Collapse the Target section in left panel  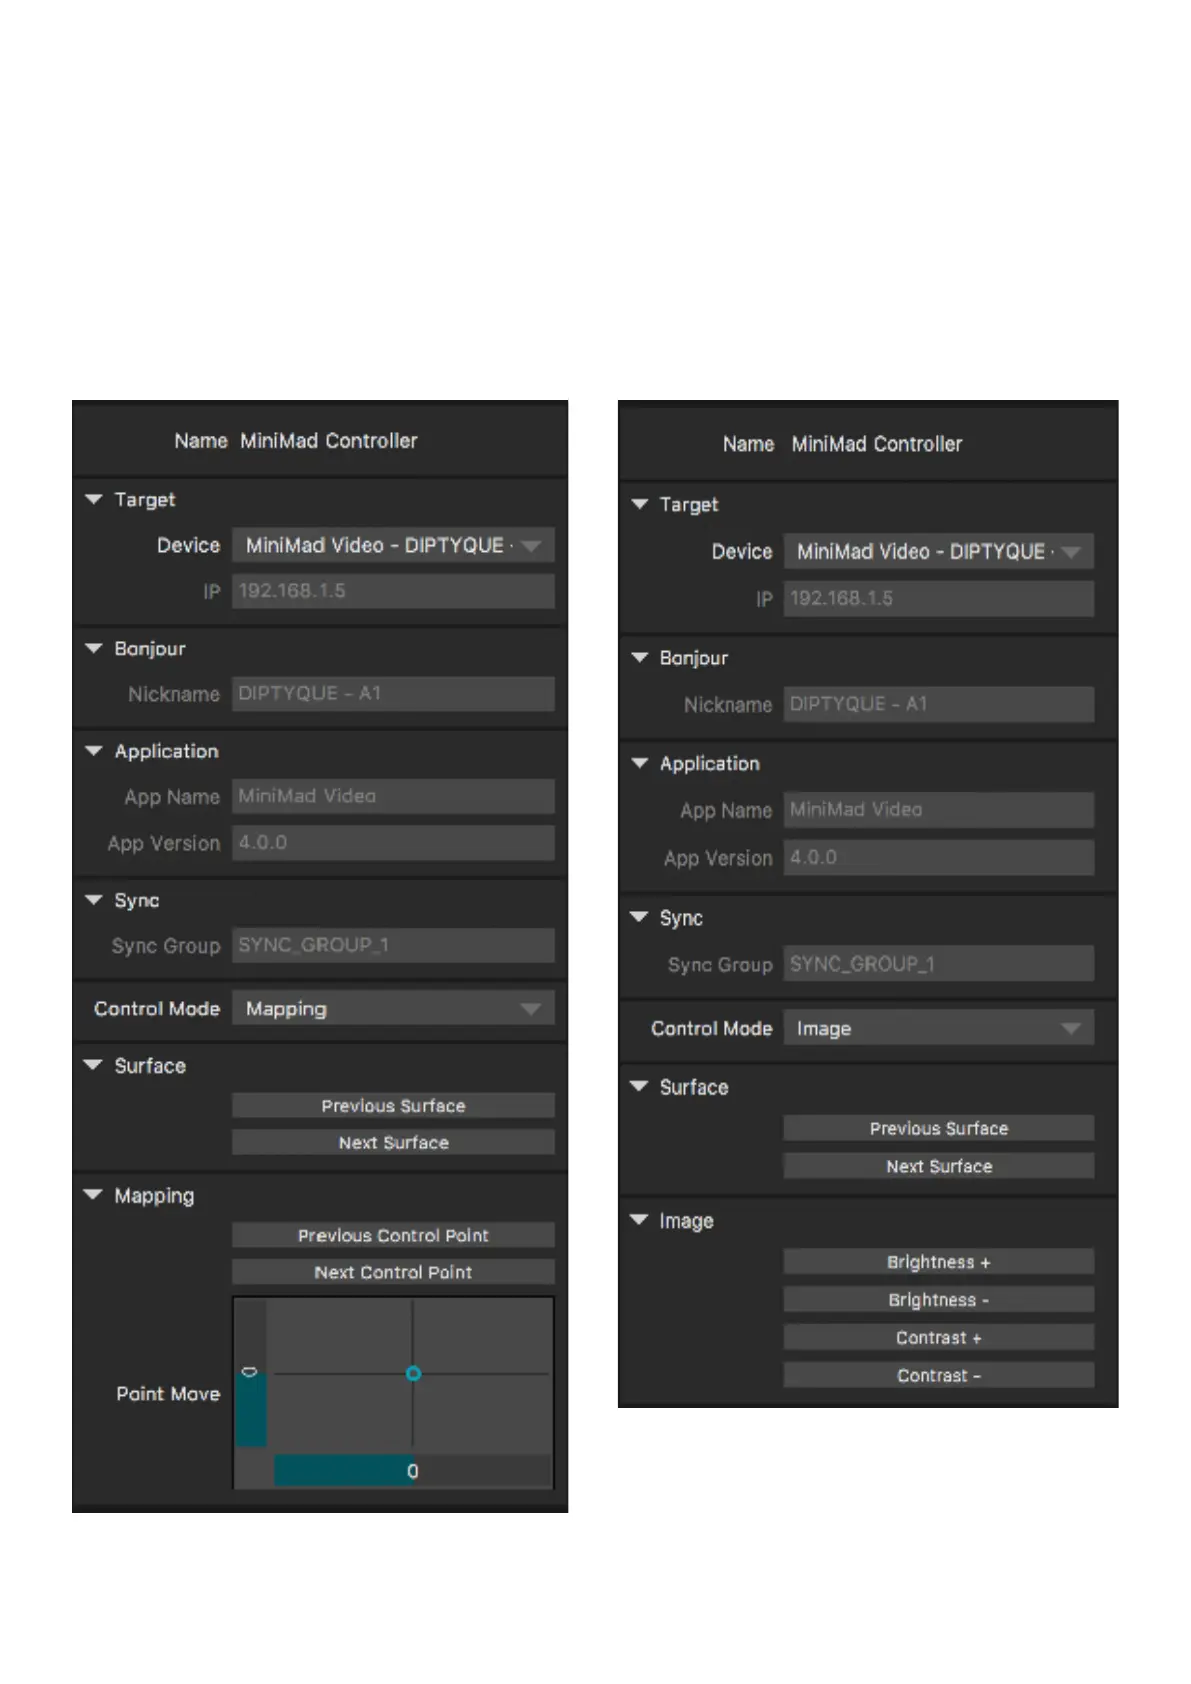[94, 499]
